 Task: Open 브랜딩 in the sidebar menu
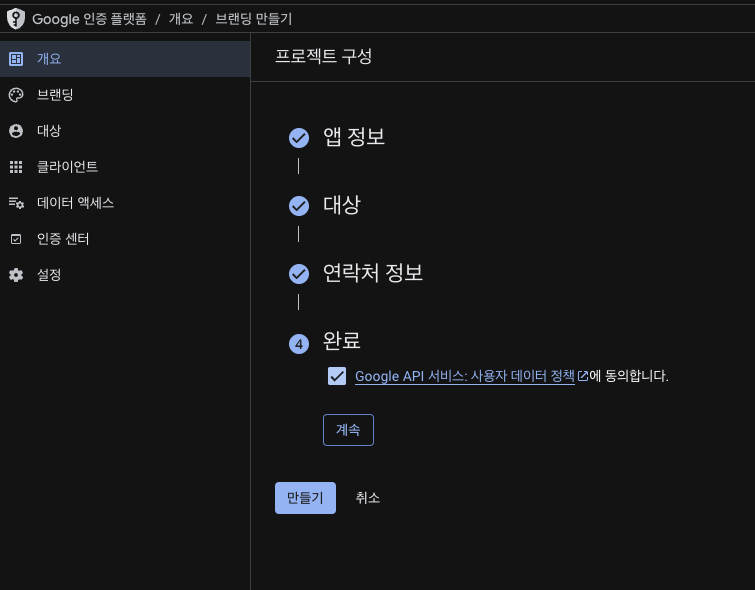coord(55,95)
